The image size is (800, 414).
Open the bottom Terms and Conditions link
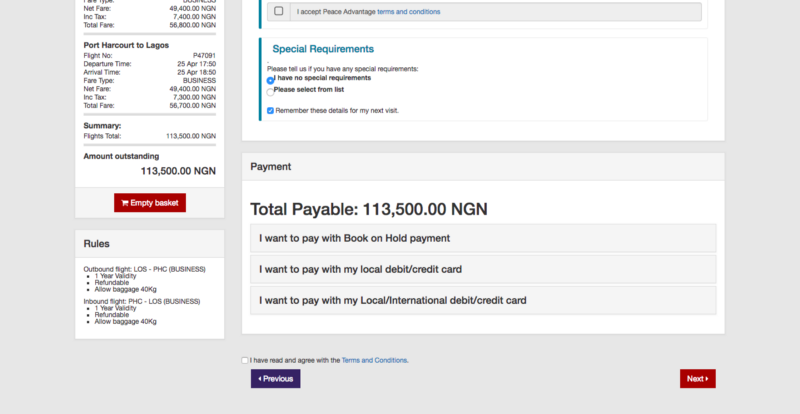[374, 360]
